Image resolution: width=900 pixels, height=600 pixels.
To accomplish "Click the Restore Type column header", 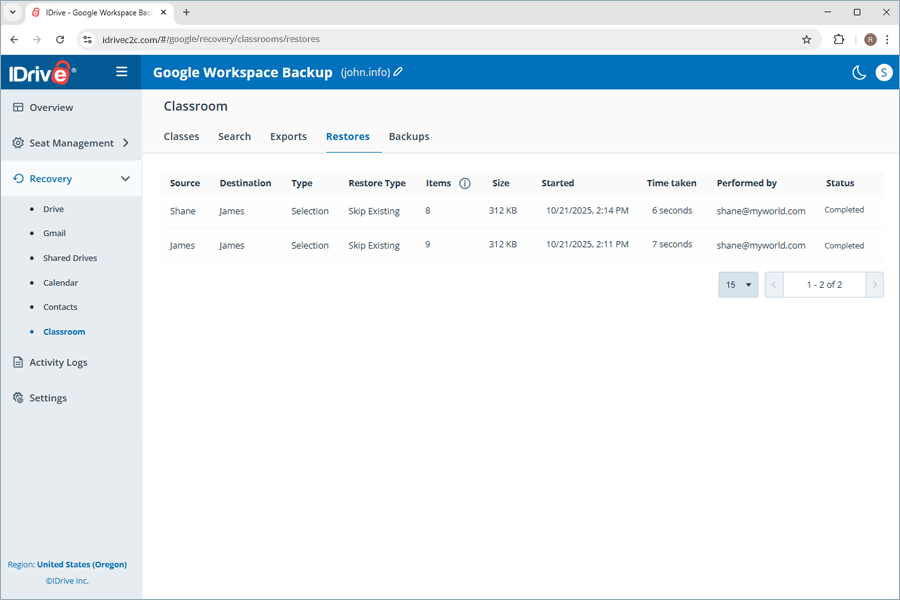I will 377,183.
